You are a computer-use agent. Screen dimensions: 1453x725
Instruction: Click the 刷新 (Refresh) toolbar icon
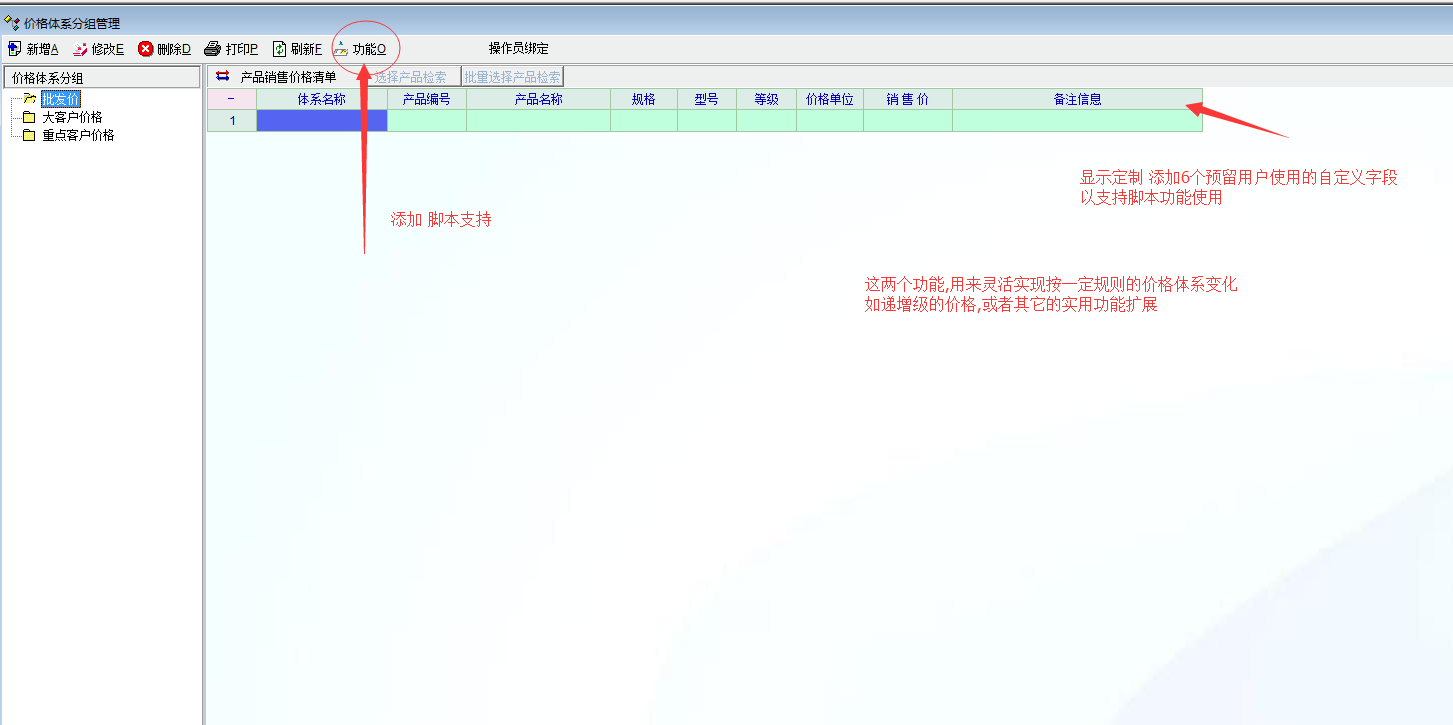pyautogui.click(x=280, y=49)
